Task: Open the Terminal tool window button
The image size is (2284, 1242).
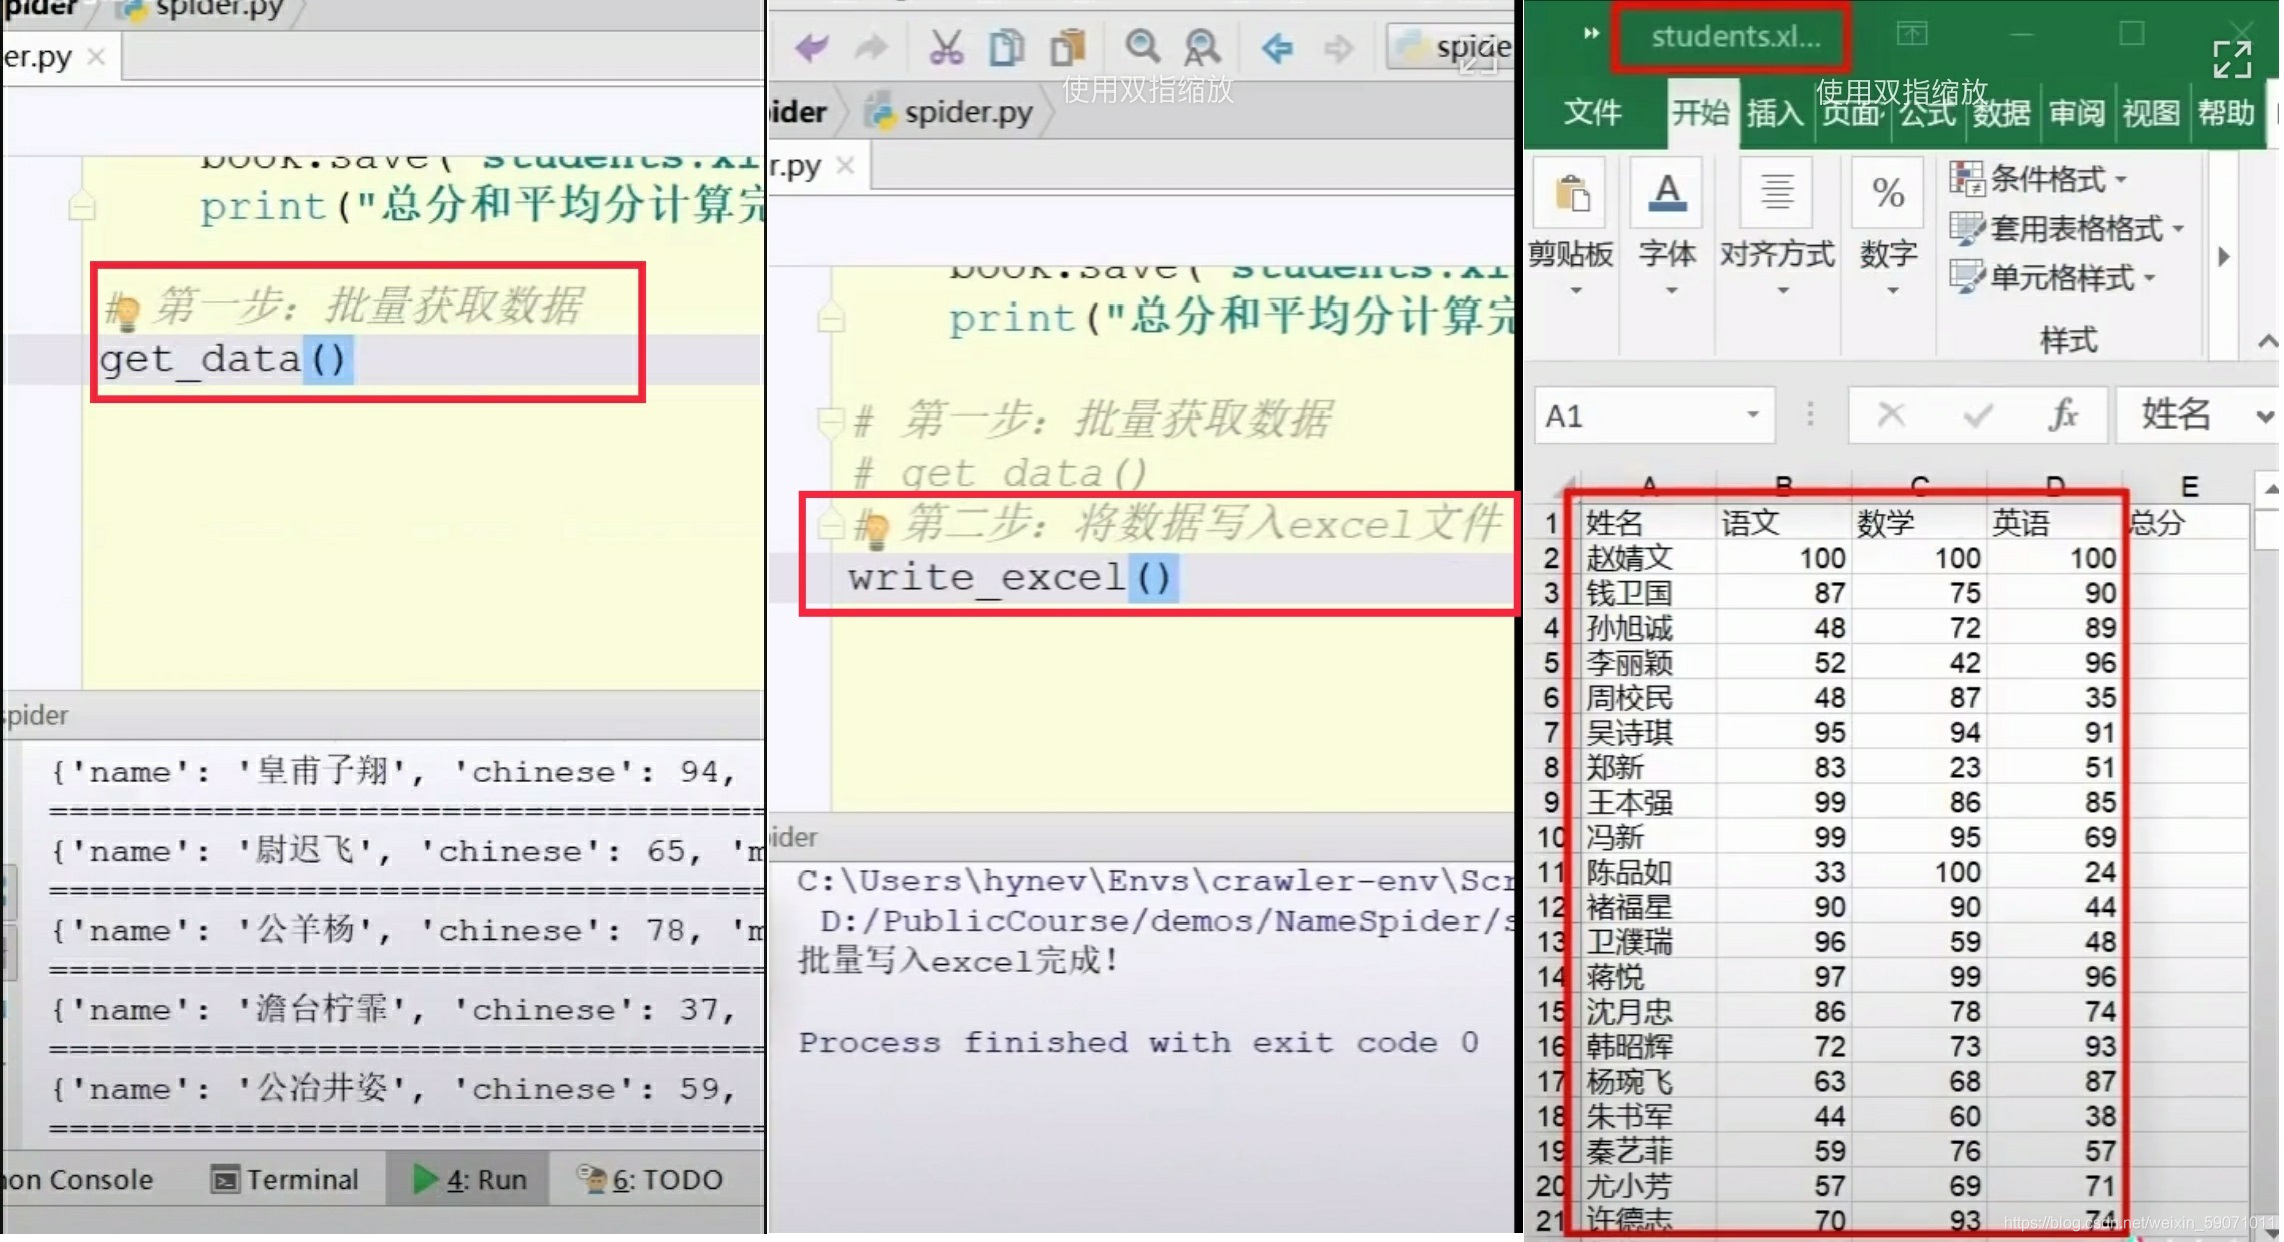Action: 285,1180
